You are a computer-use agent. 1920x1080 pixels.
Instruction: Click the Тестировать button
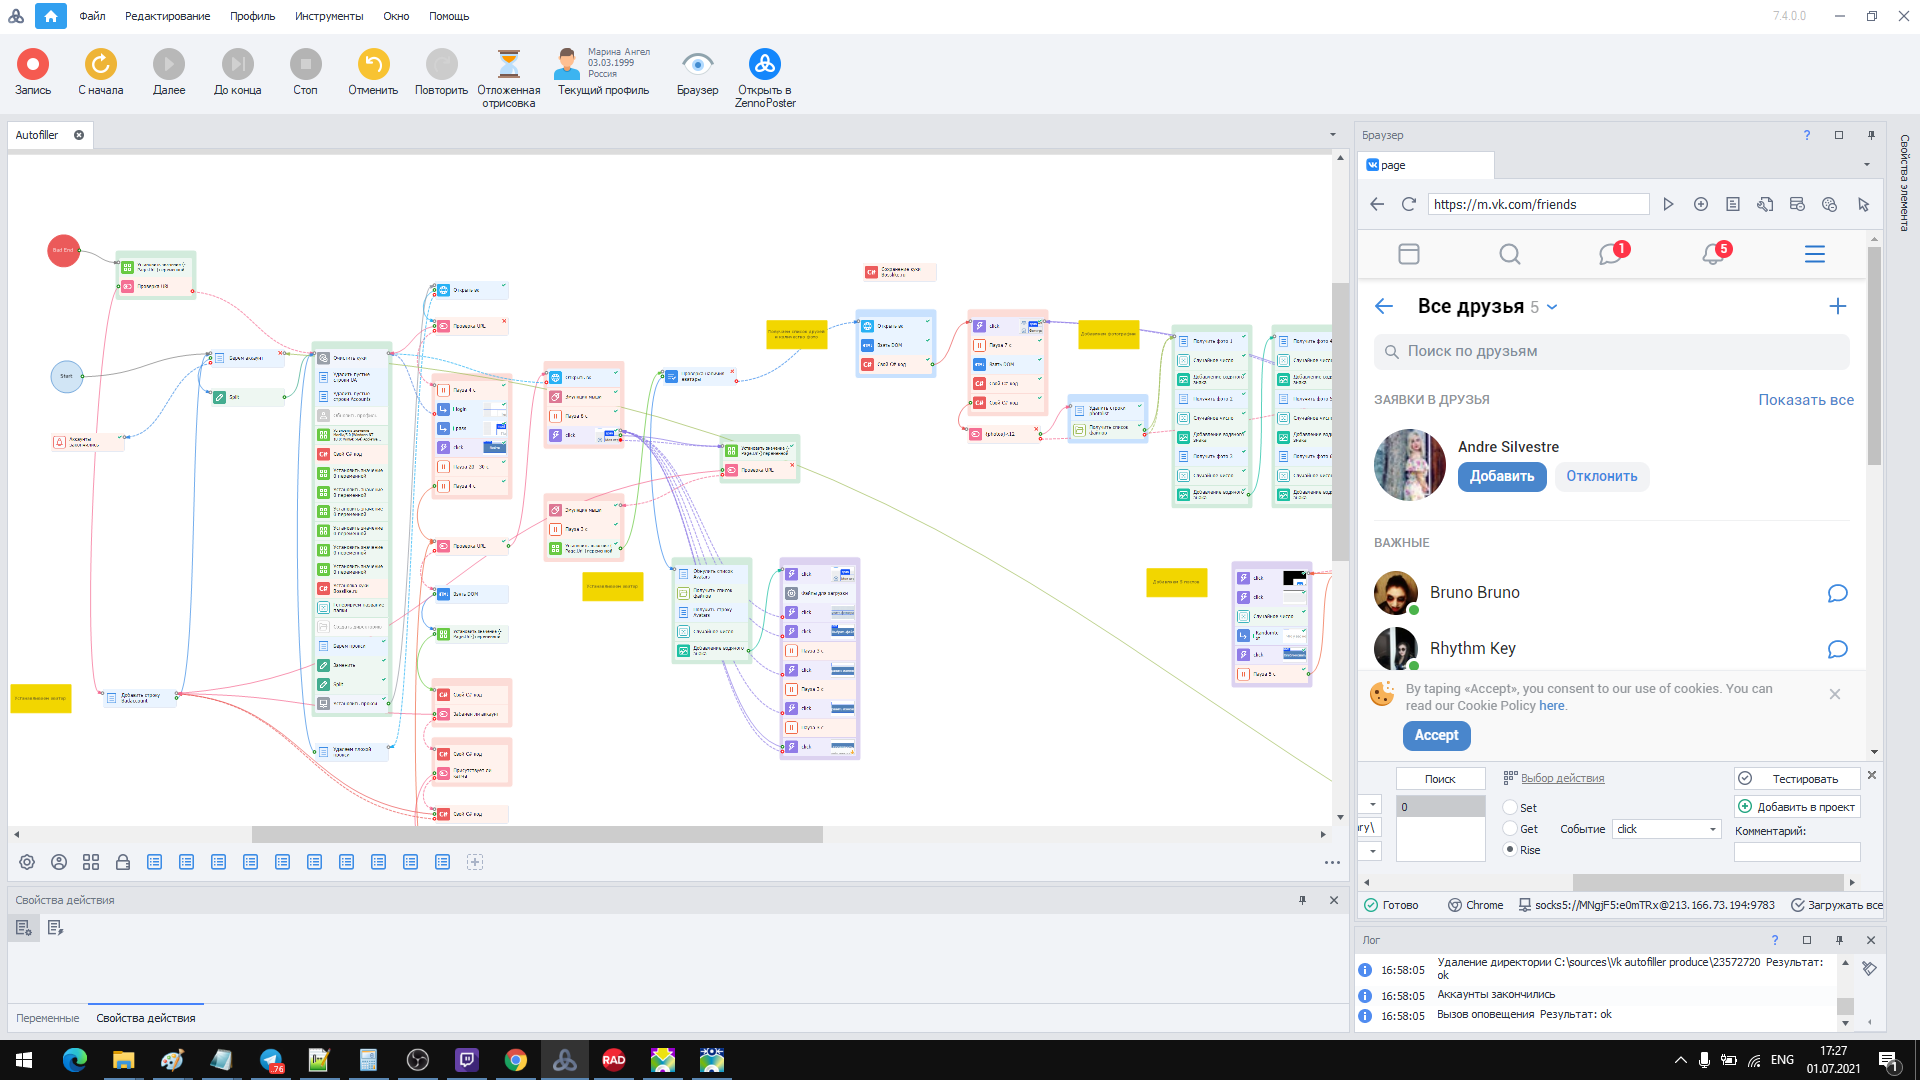tap(1797, 779)
